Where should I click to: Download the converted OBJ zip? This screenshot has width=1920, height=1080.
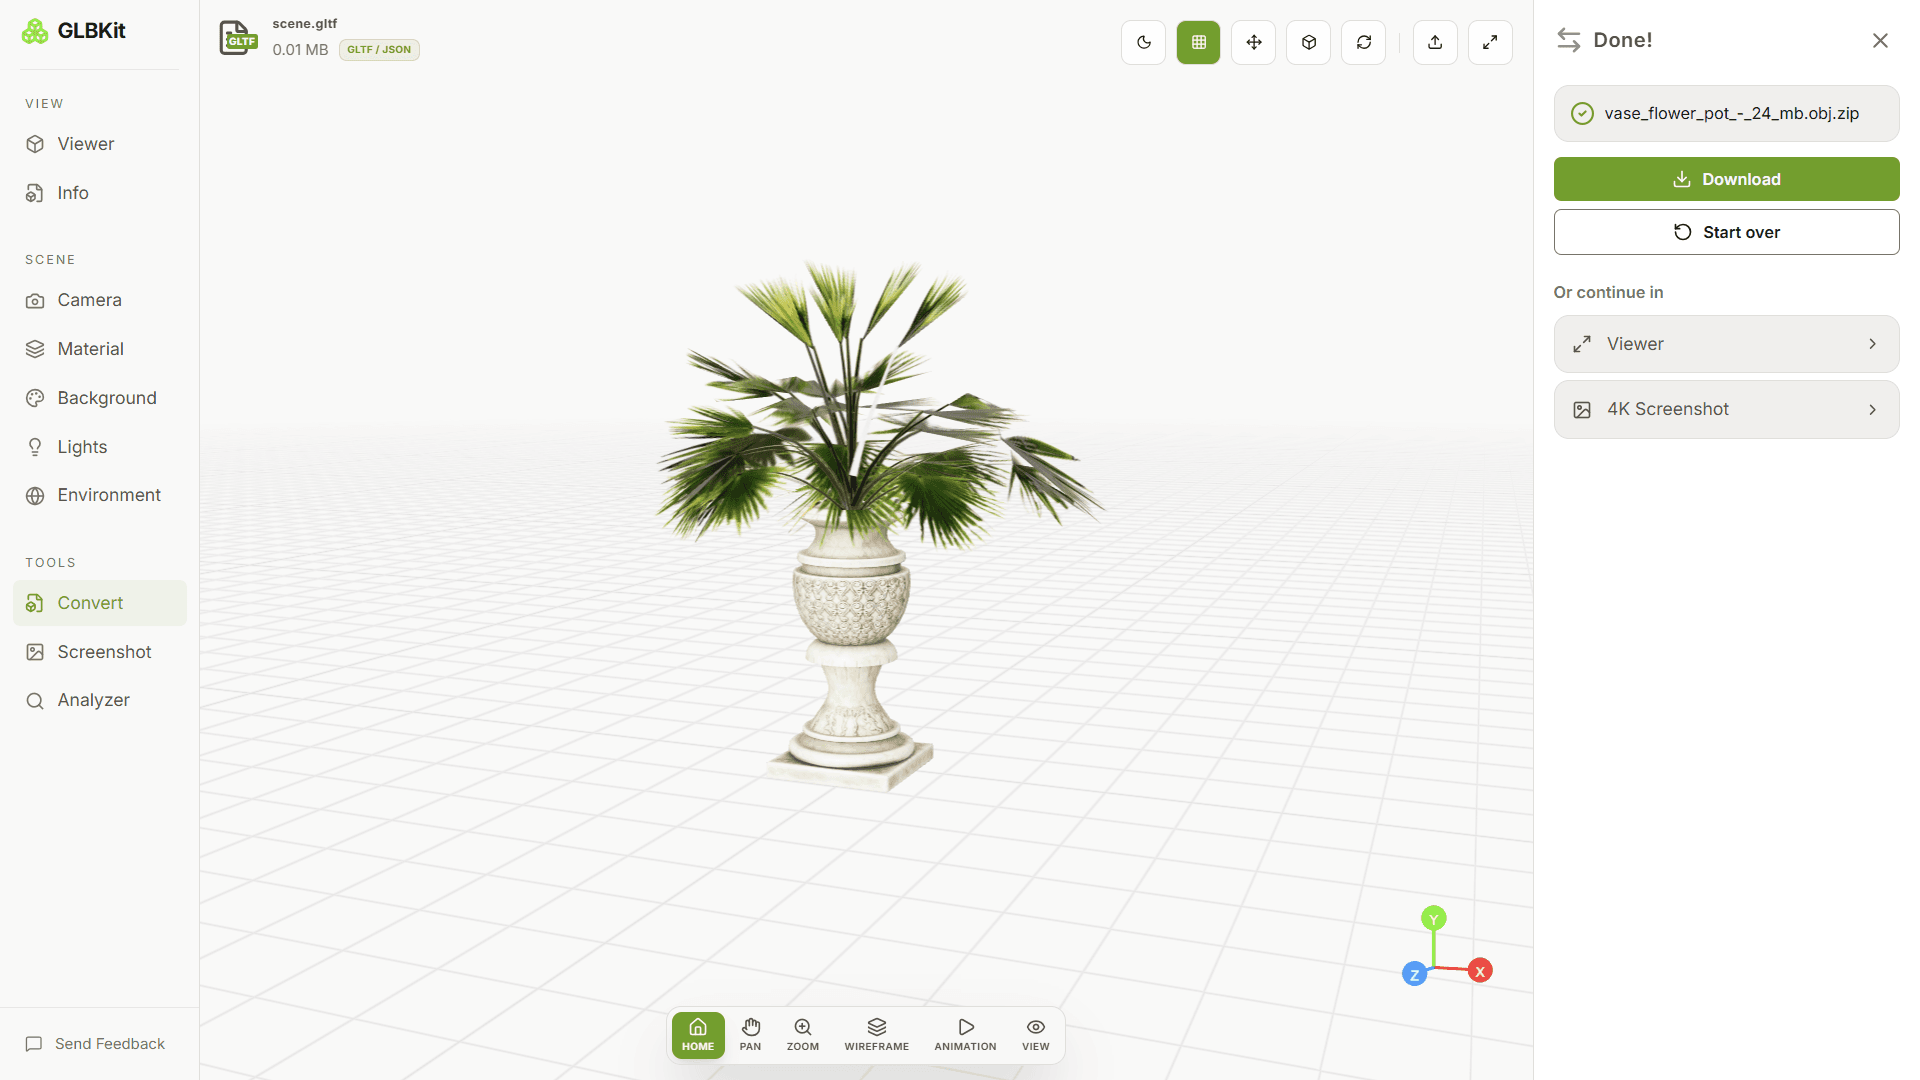pyautogui.click(x=1726, y=179)
